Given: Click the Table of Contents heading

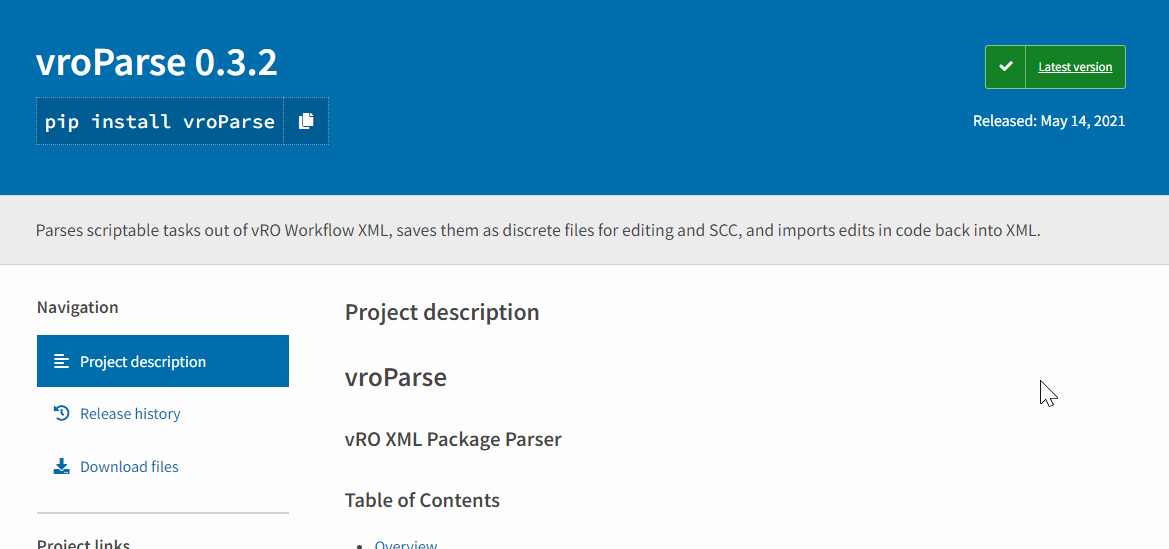Looking at the screenshot, I should pyautogui.click(x=422, y=500).
